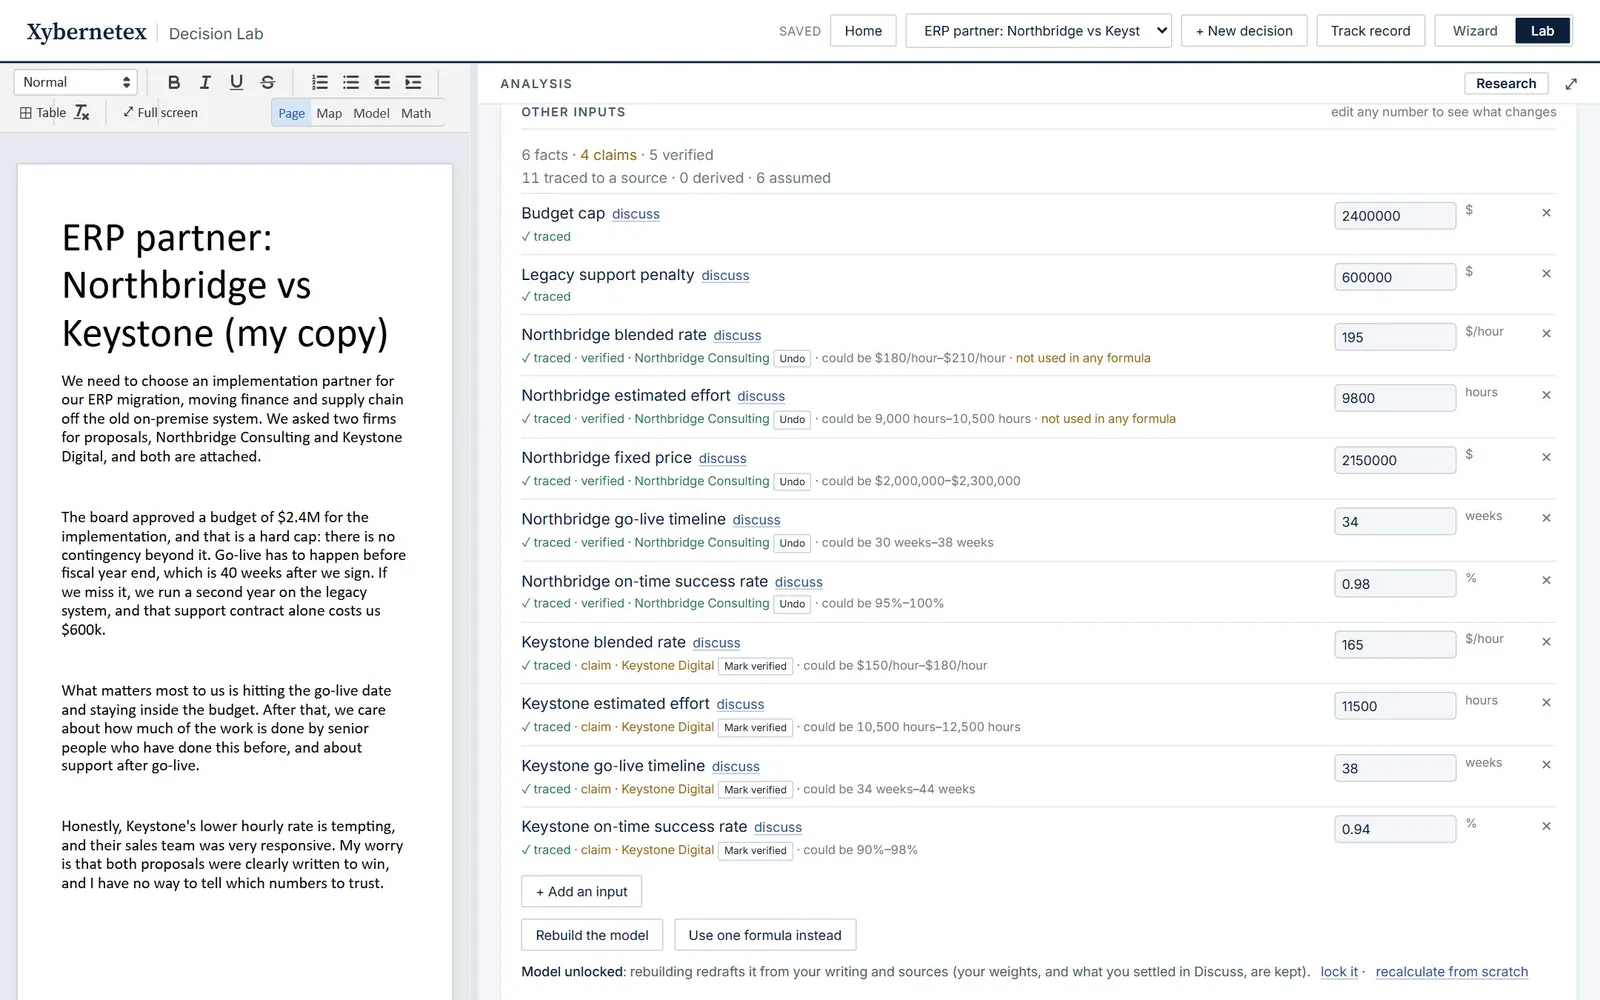Create a new decision
1600x1000 pixels.
(x=1244, y=31)
